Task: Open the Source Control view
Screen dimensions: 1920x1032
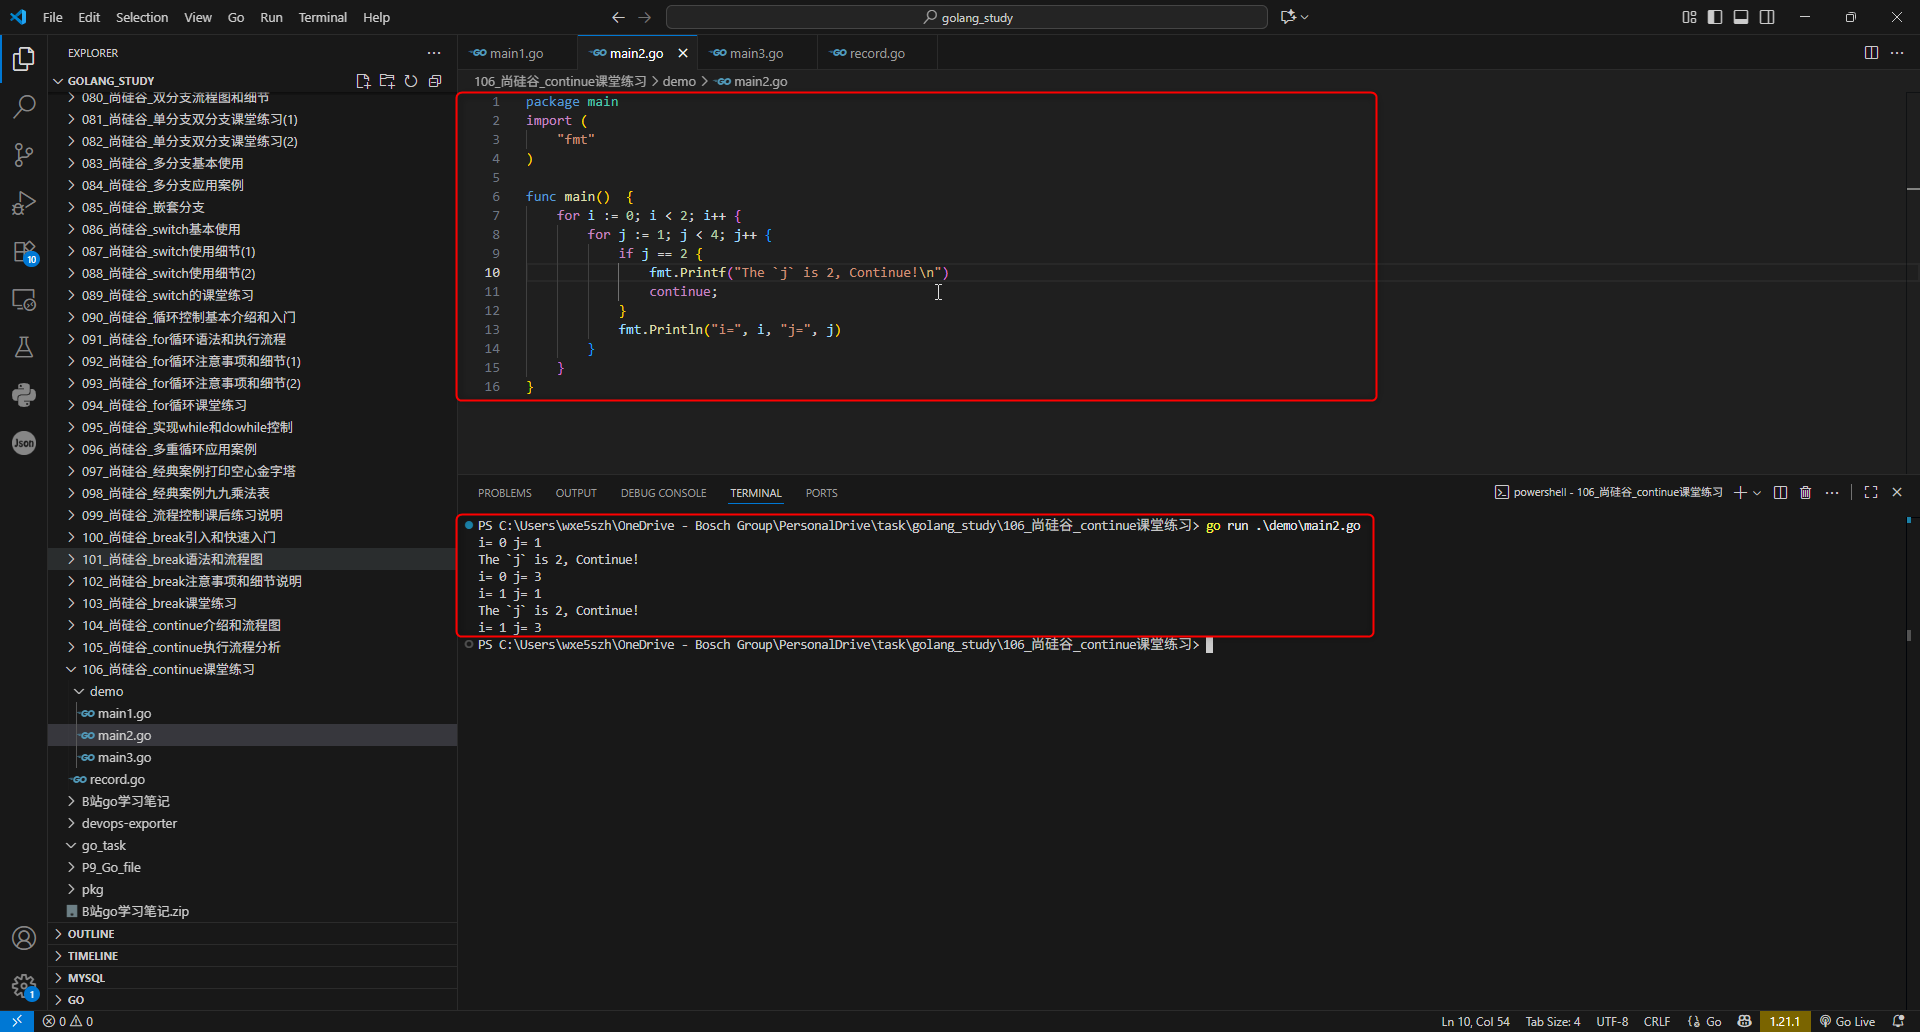Action: tap(24, 154)
